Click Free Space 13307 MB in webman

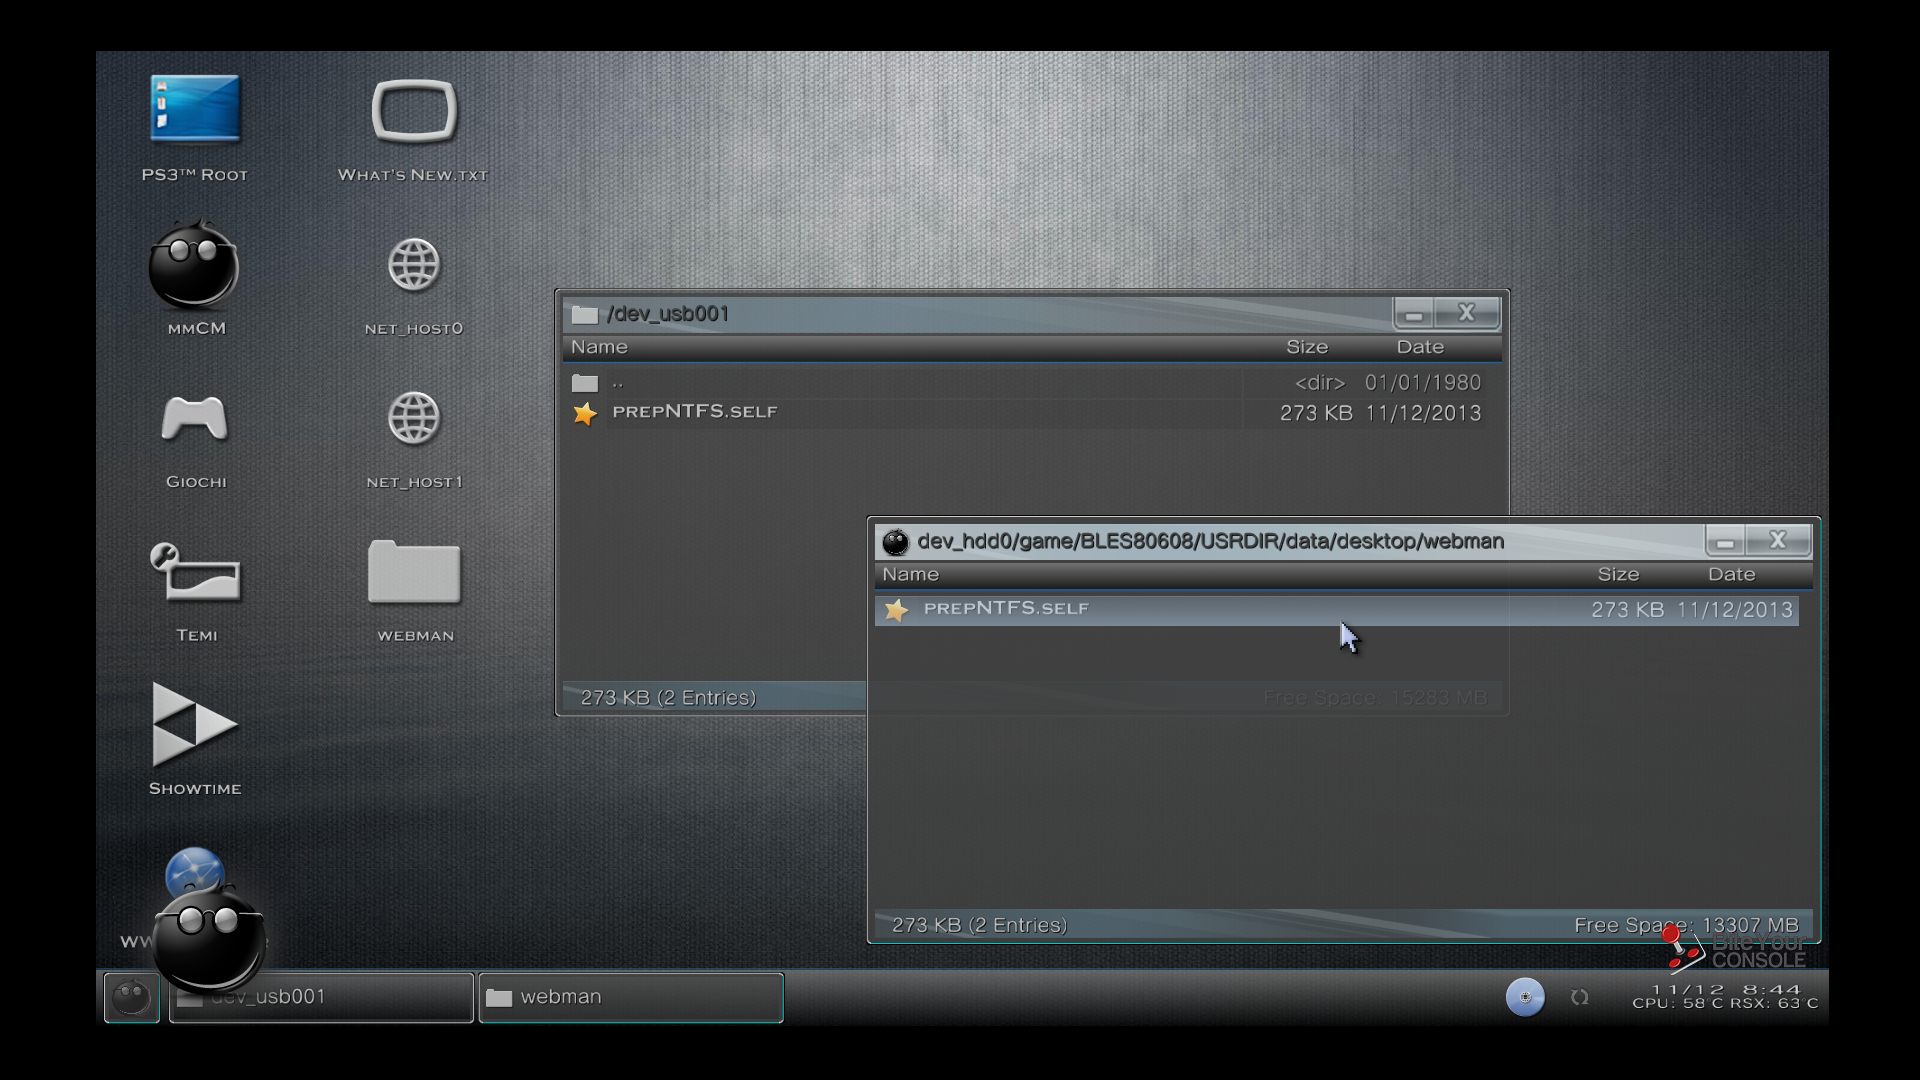pyautogui.click(x=1686, y=926)
